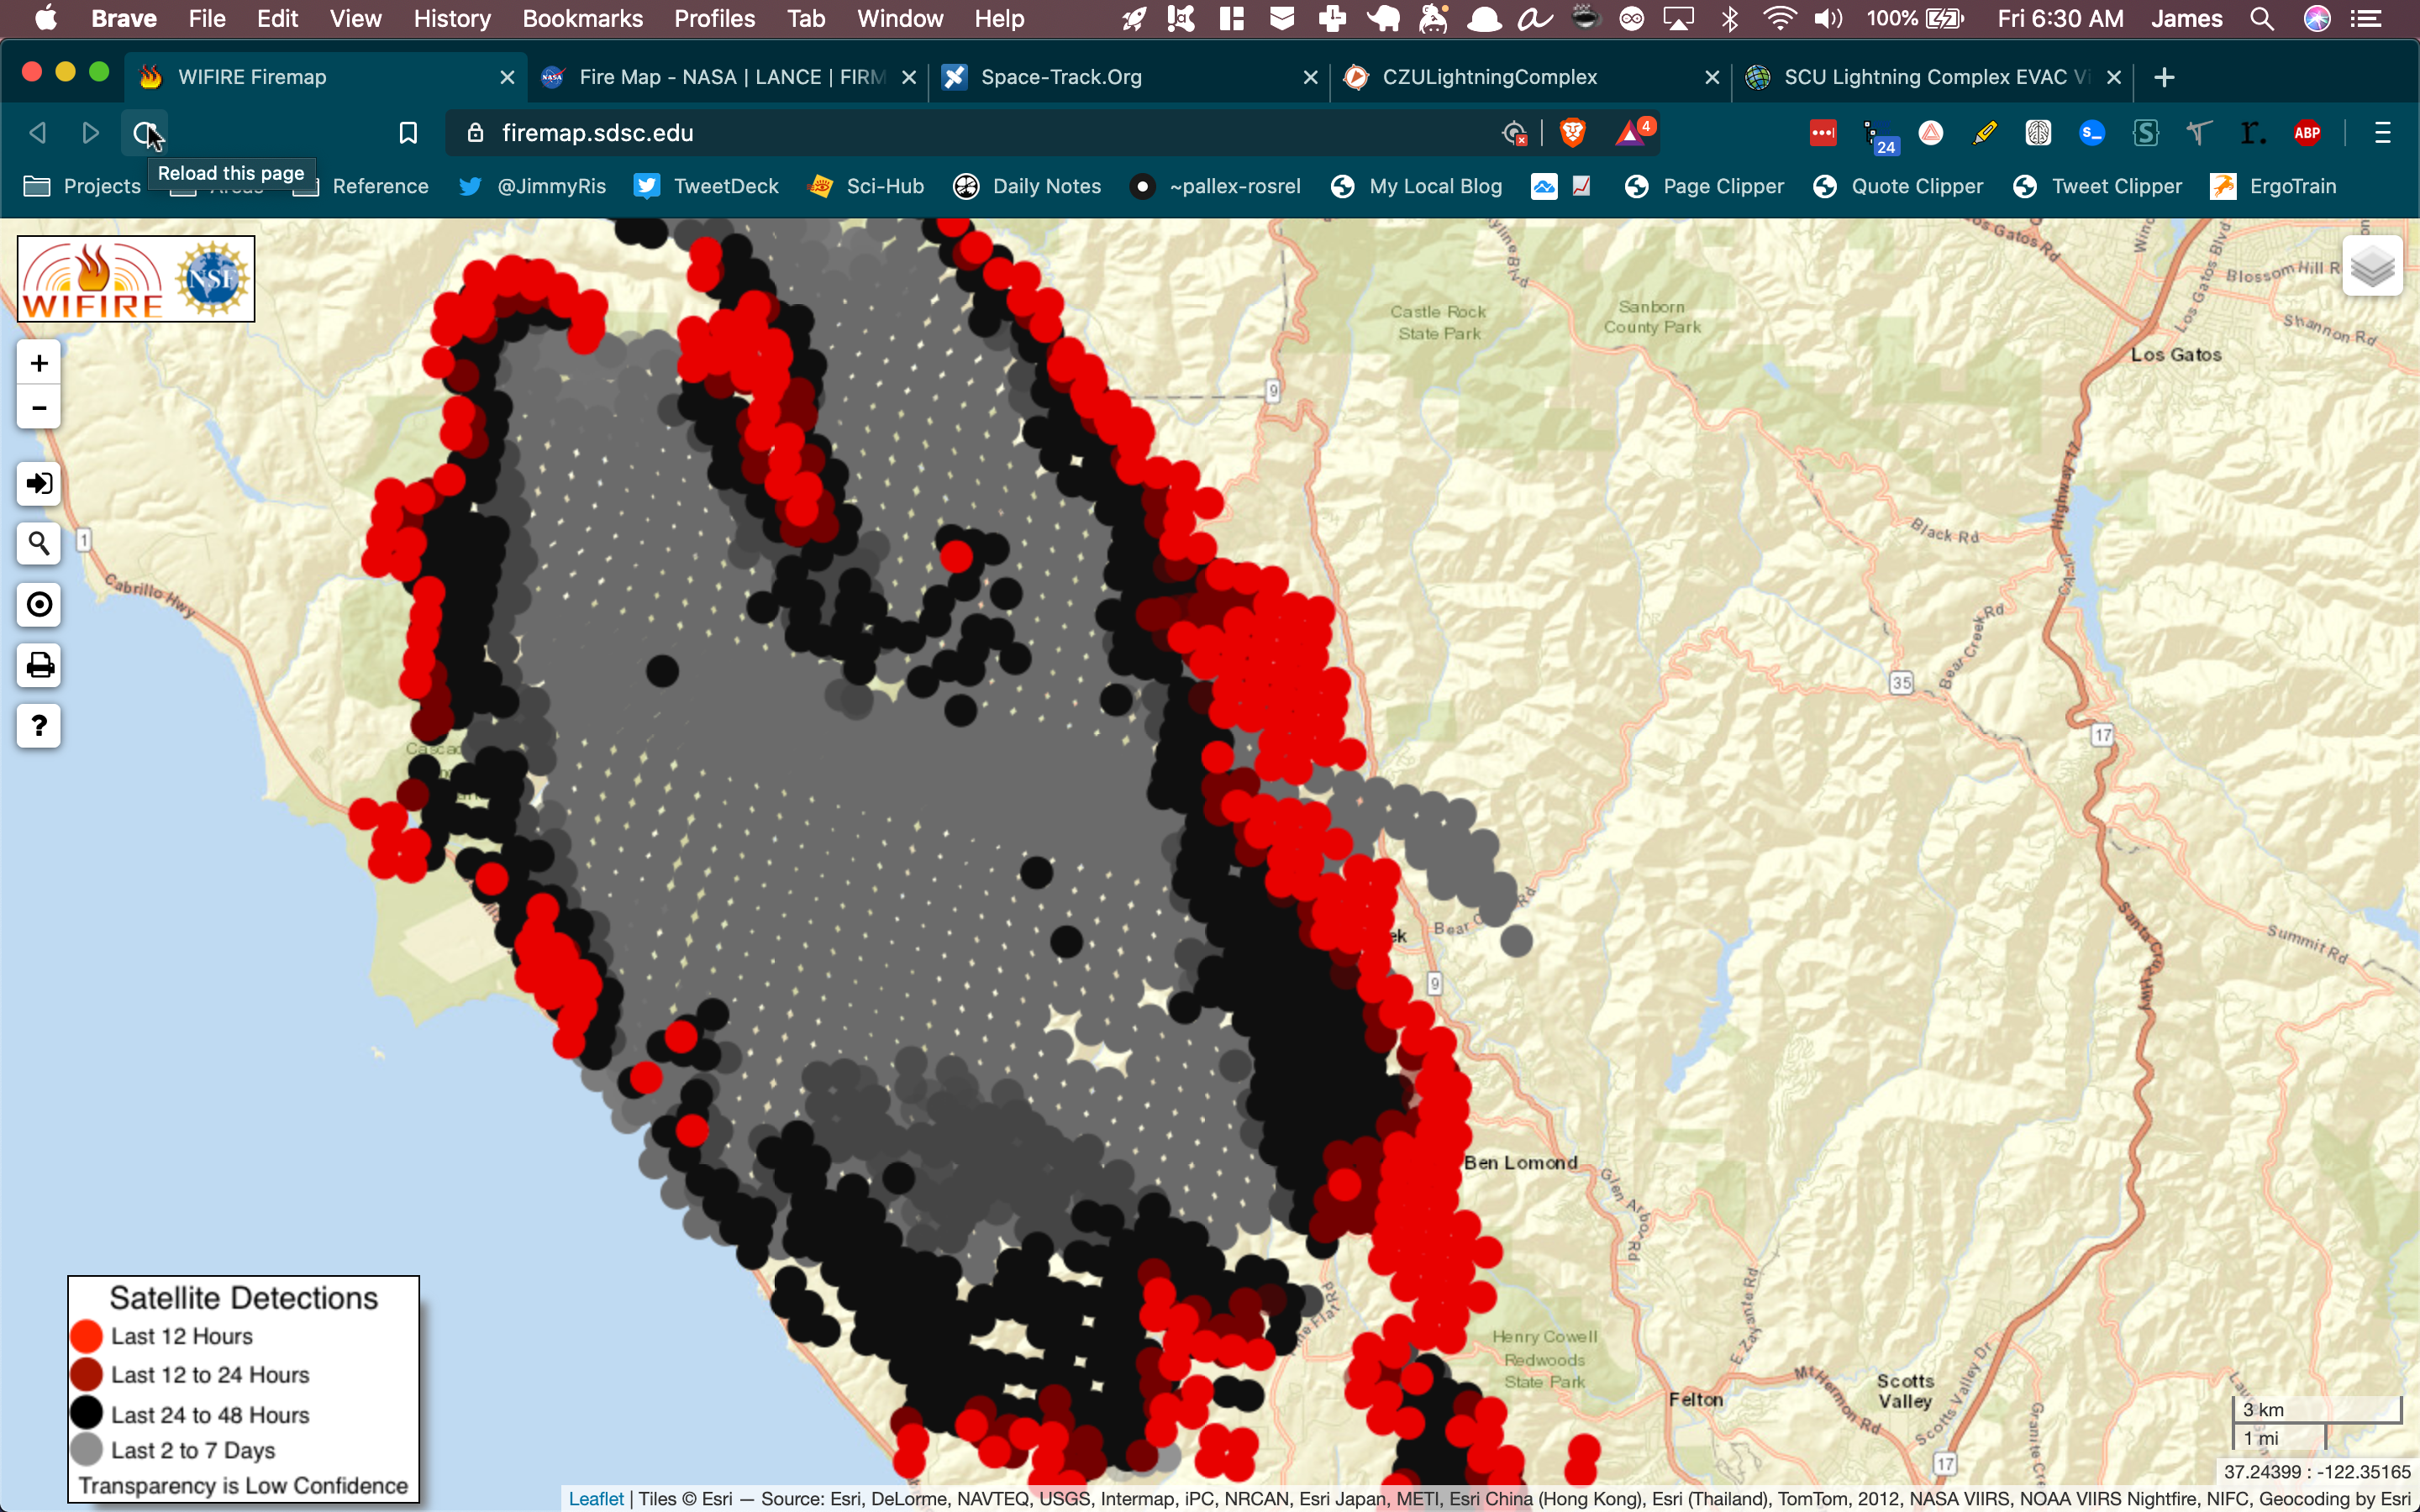Open WIFIRE map help with the question mark
Viewport: 2420px width, 1512px height.
(x=38, y=725)
